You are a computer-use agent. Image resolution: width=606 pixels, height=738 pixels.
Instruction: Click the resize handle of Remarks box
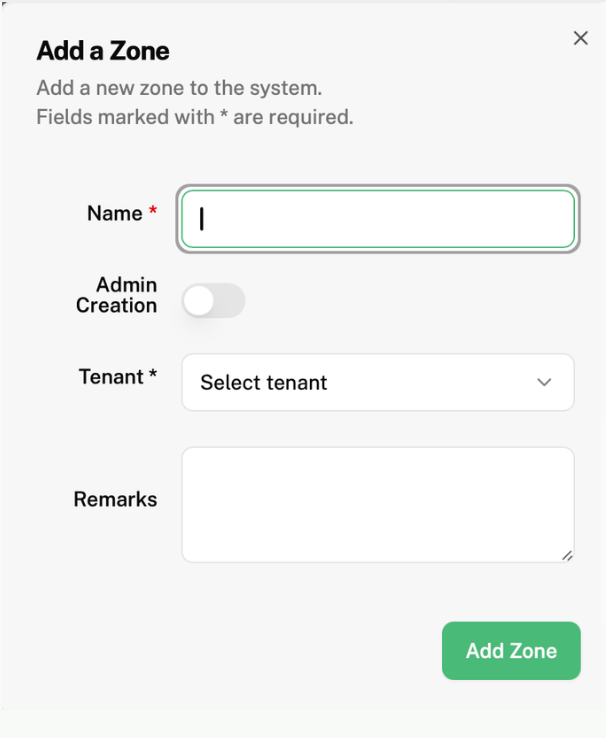click(567, 555)
